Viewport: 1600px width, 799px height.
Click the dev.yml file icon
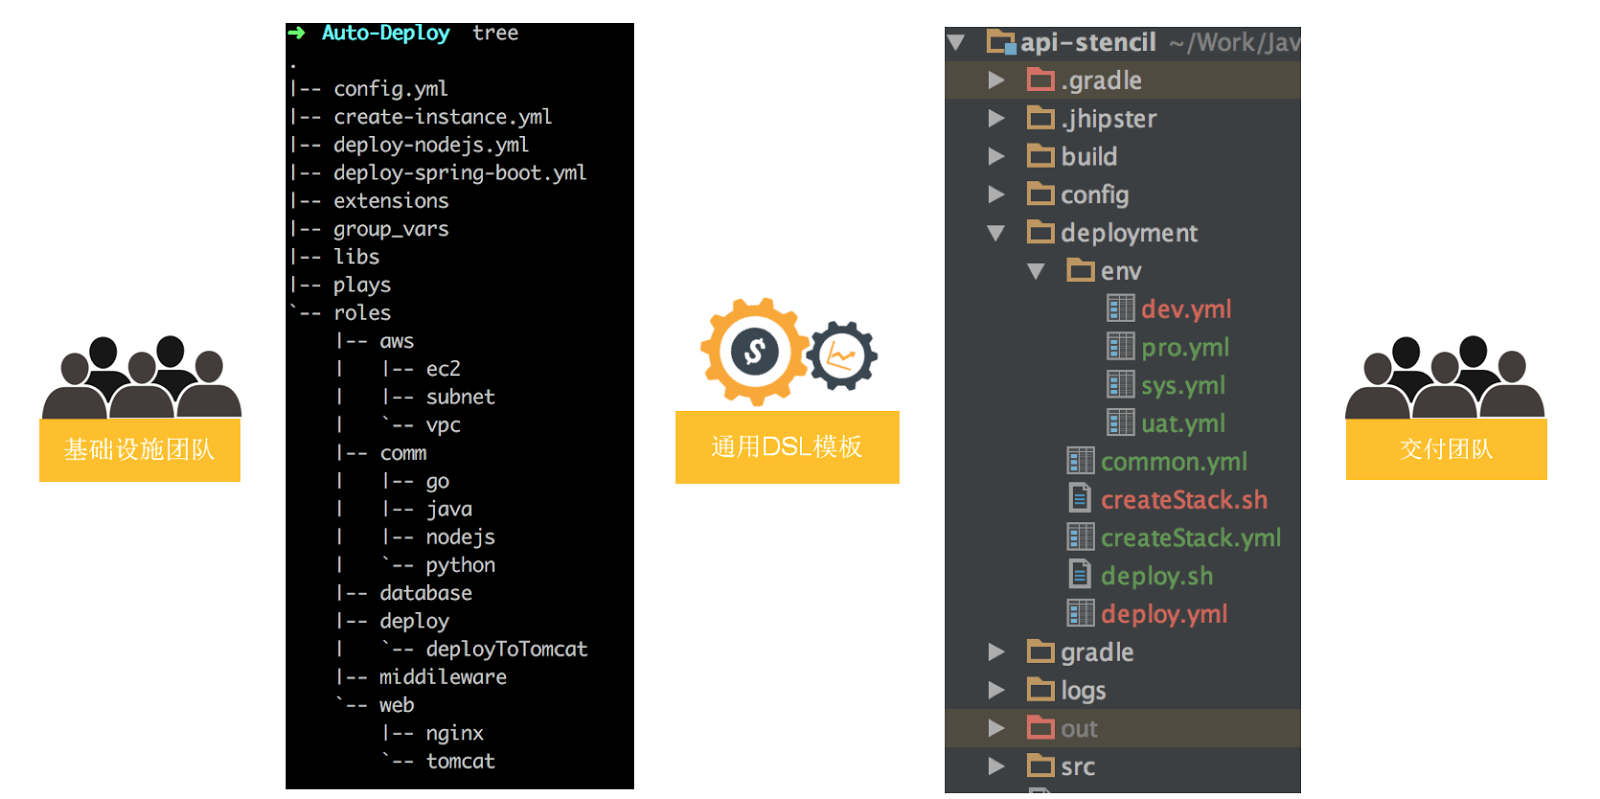1120,309
